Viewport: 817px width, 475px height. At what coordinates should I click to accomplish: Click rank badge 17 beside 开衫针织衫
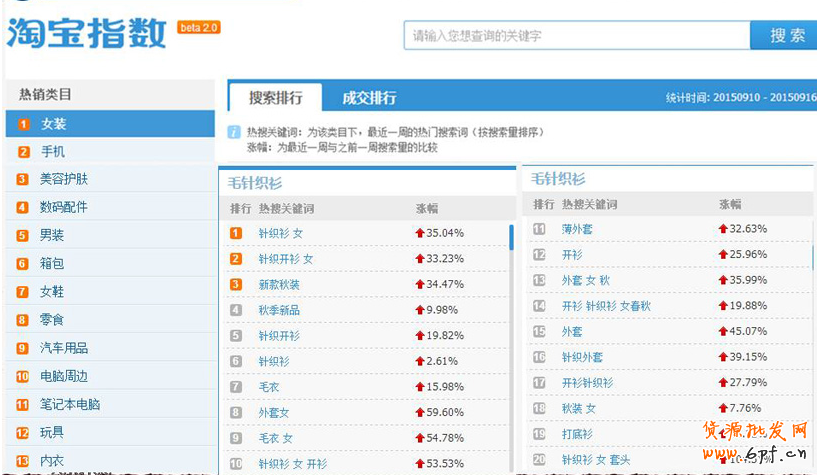pos(539,383)
